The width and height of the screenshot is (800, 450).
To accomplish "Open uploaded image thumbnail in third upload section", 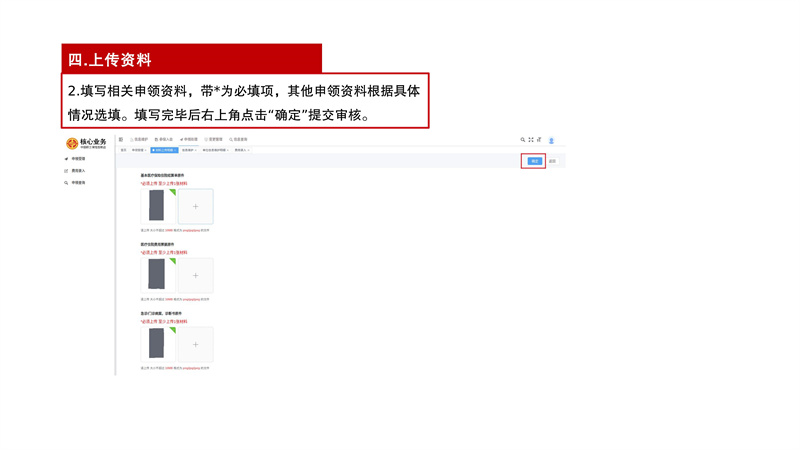I will click(158, 344).
